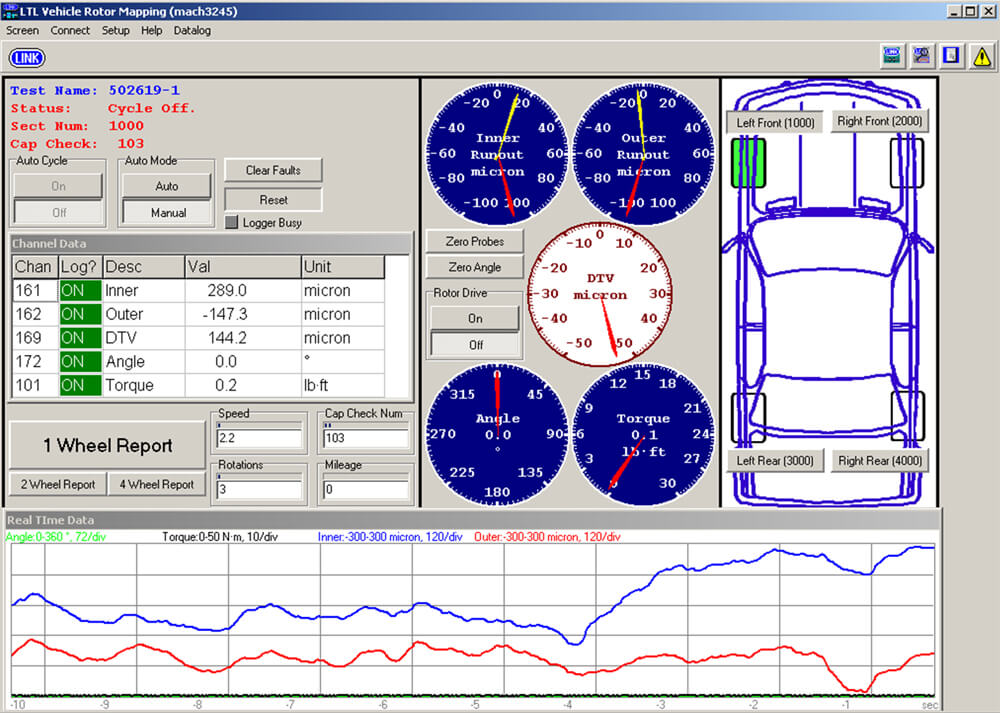Click channel number cell 161
This screenshot has width=1000, height=713.
pos(35,290)
